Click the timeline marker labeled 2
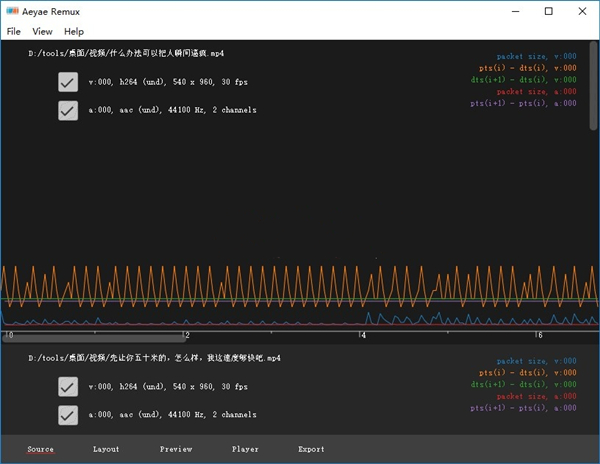The height and width of the screenshot is (464, 600). [x=187, y=336]
